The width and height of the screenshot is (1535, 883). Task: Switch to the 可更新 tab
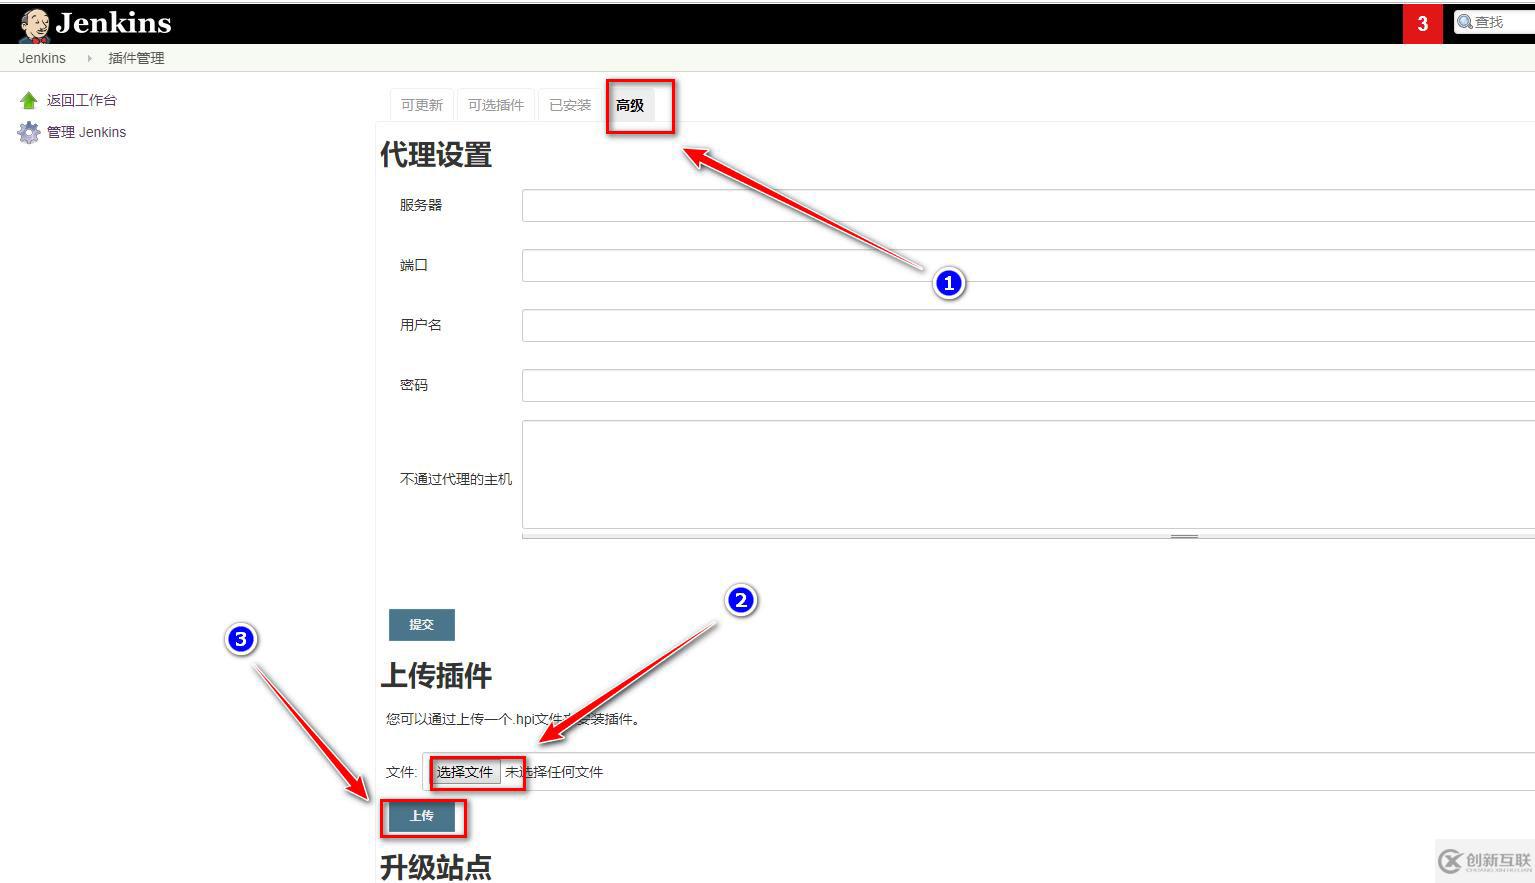422,105
